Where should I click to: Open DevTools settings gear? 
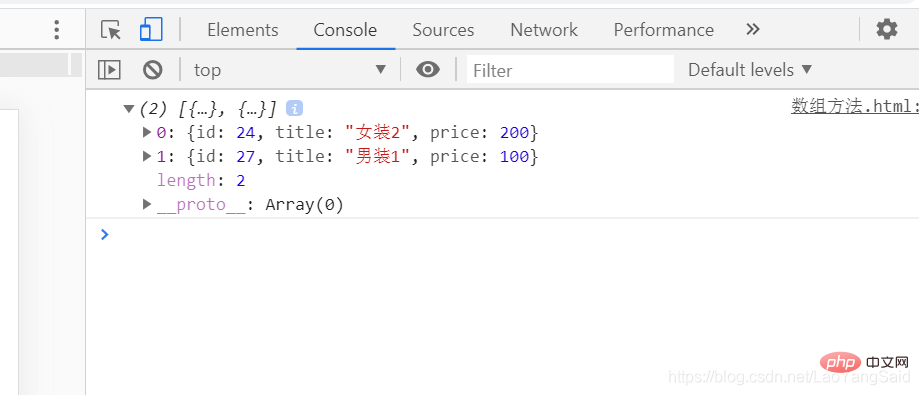coord(886,29)
